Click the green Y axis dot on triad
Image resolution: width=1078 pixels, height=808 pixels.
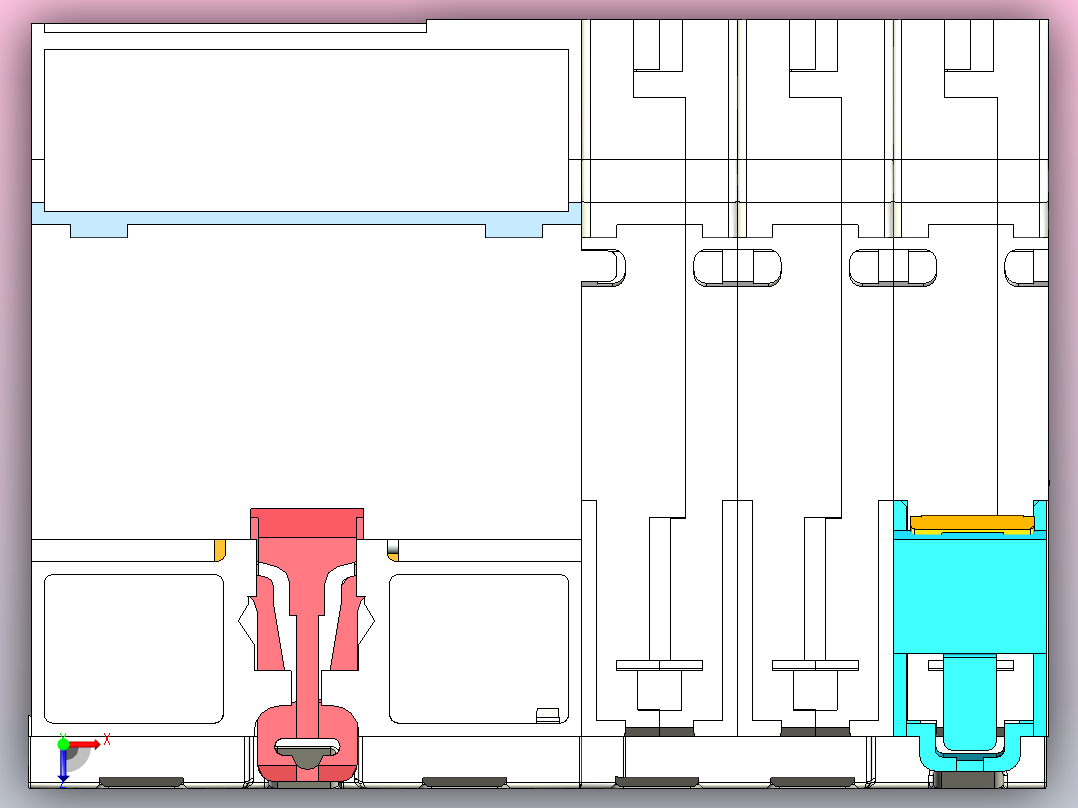(63, 744)
